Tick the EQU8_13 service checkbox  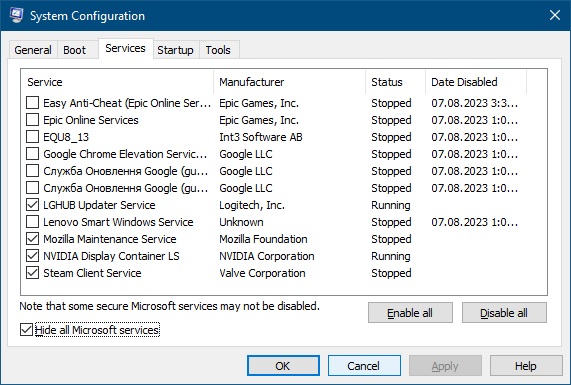click(32, 137)
